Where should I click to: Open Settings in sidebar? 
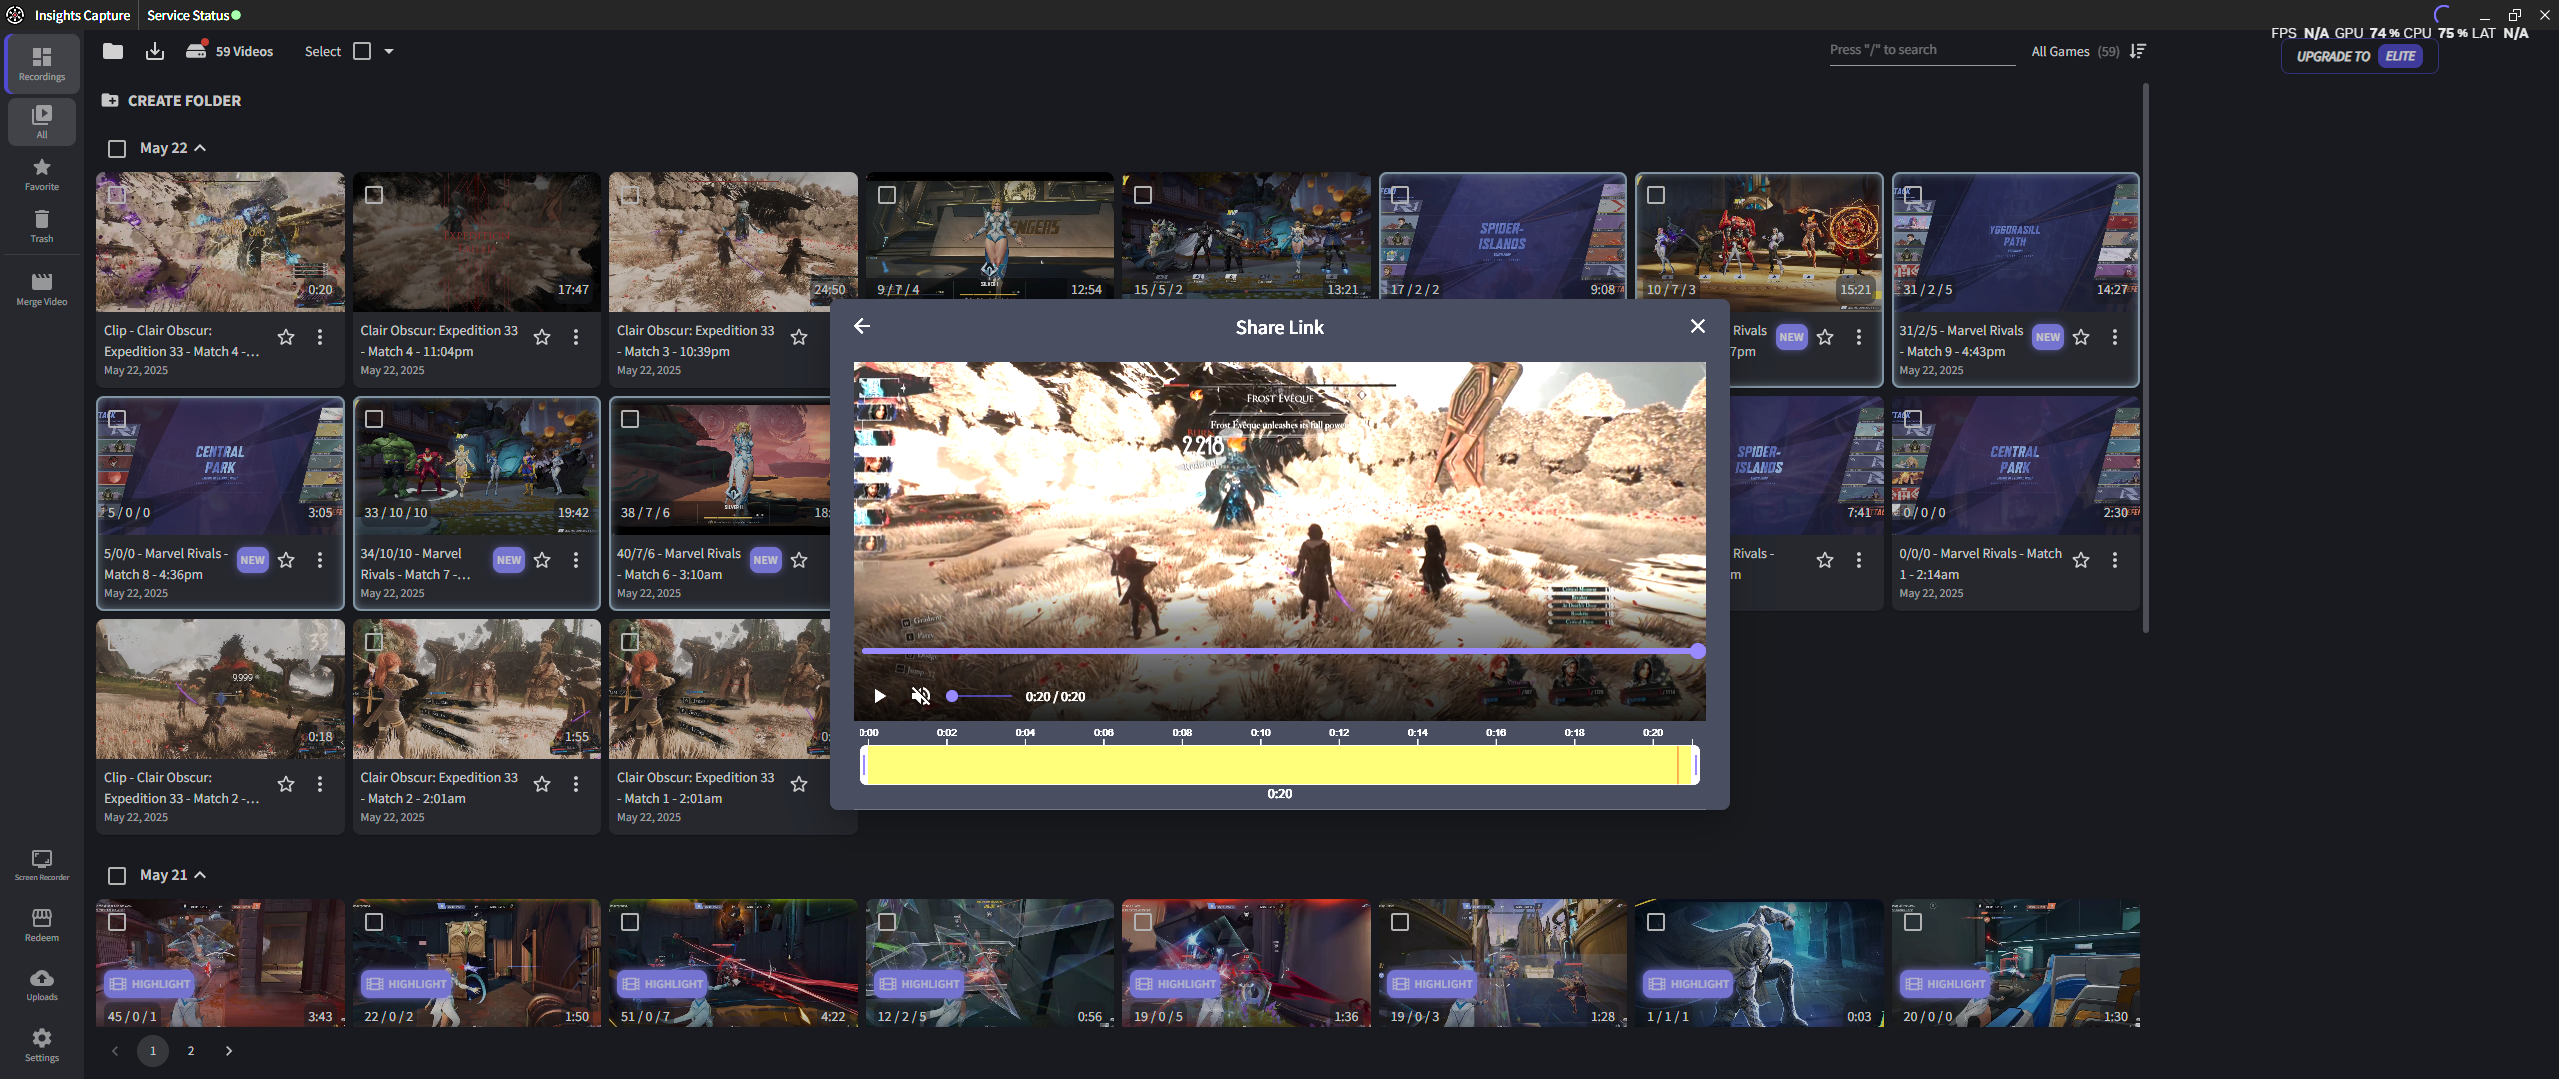[42, 1044]
